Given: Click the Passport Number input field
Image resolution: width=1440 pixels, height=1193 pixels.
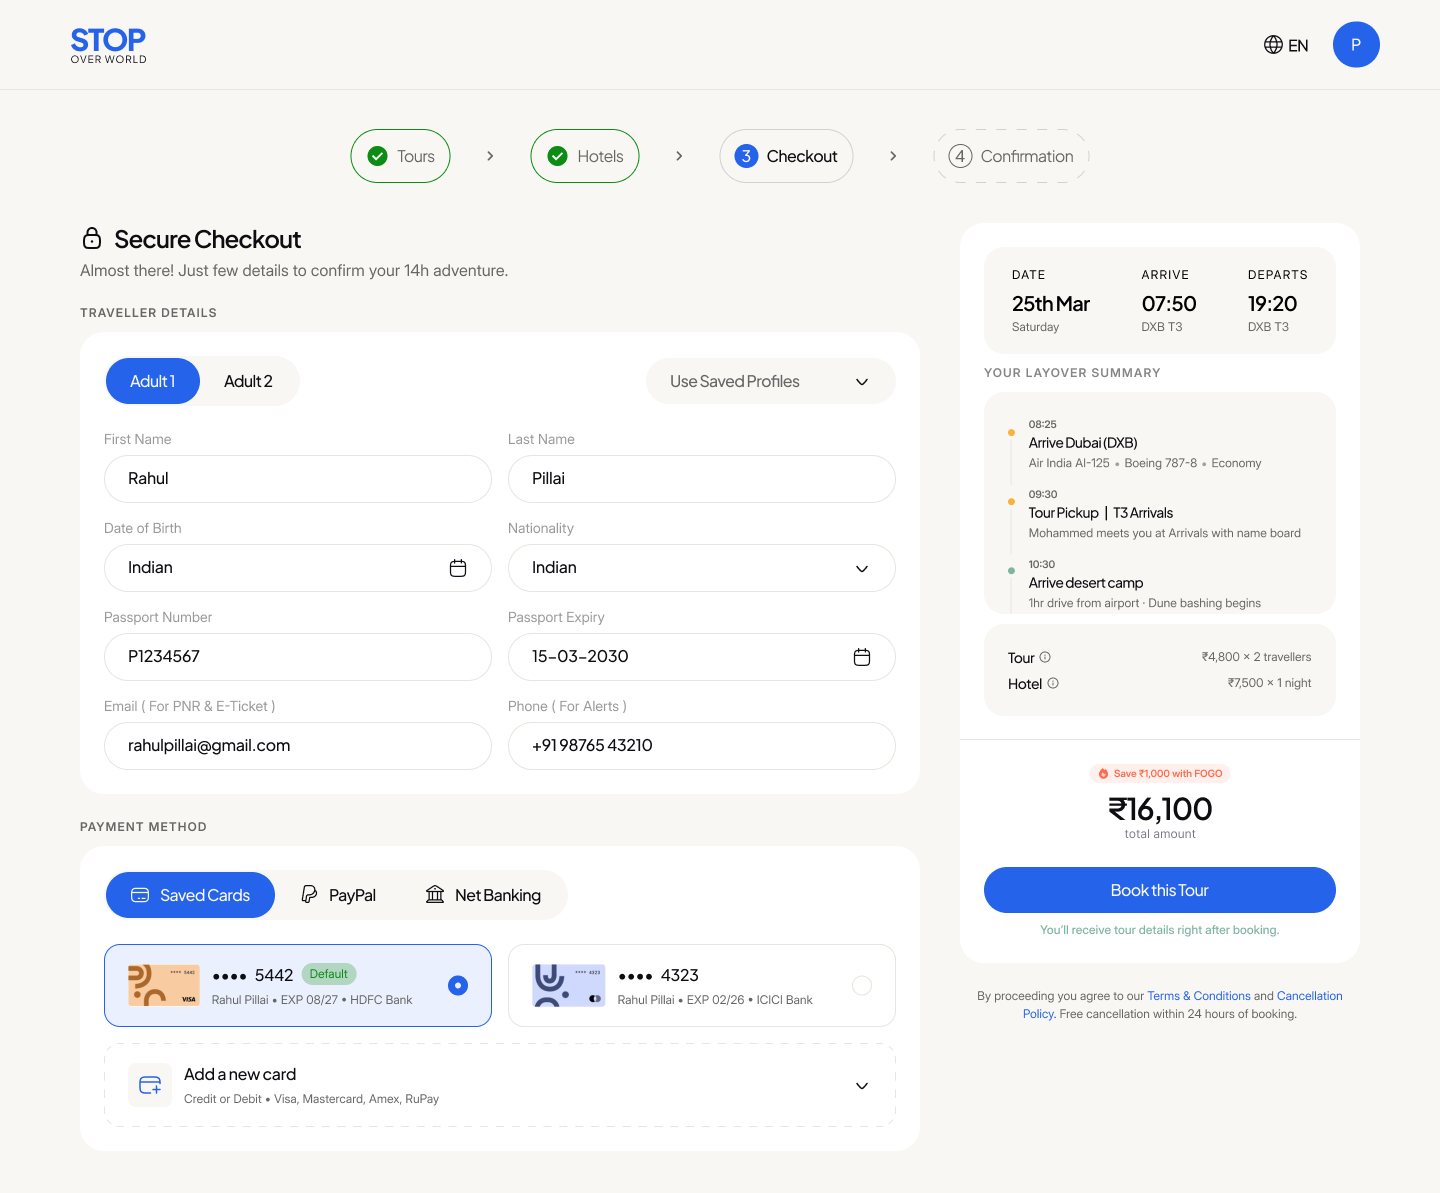Looking at the screenshot, I should tap(298, 657).
